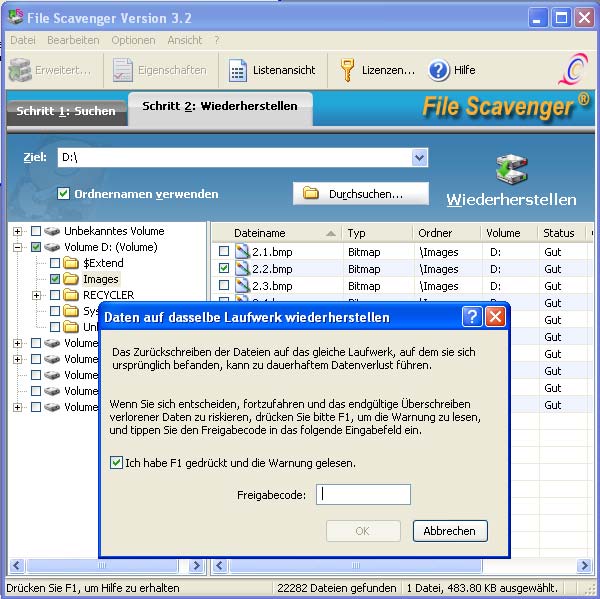Click the Wiederherstellen drive icon
Screen dimensions: 600x599
[512, 170]
